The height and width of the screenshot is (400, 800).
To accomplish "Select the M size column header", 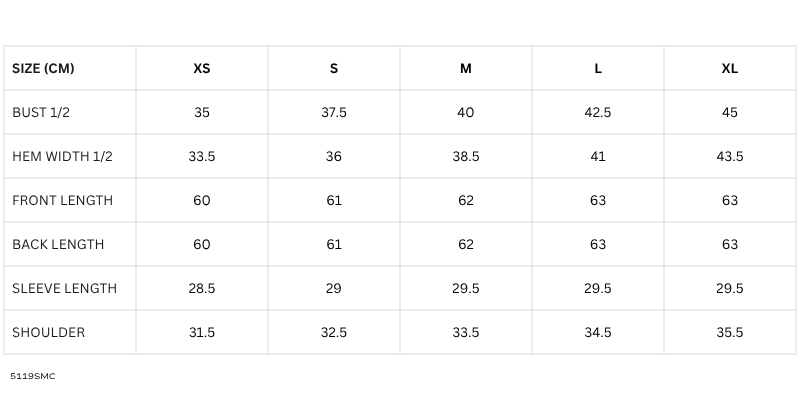I will [x=466, y=69].
